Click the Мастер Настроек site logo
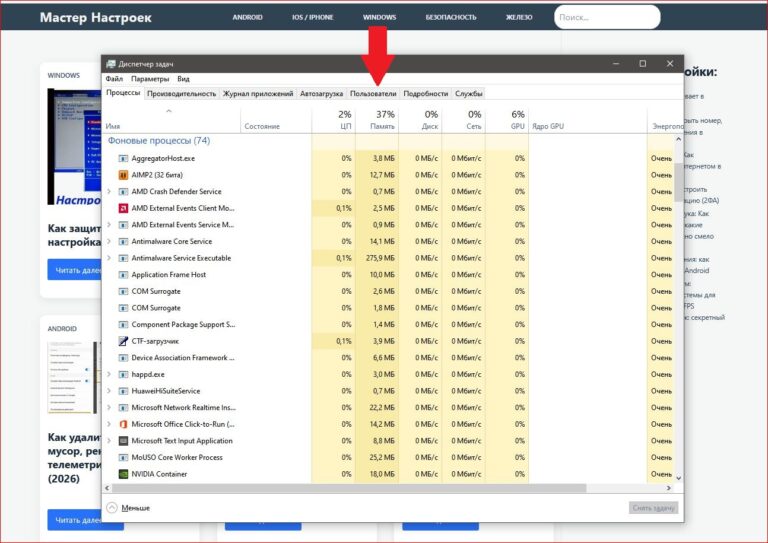The image size is (768, 543). click(96, 18)
